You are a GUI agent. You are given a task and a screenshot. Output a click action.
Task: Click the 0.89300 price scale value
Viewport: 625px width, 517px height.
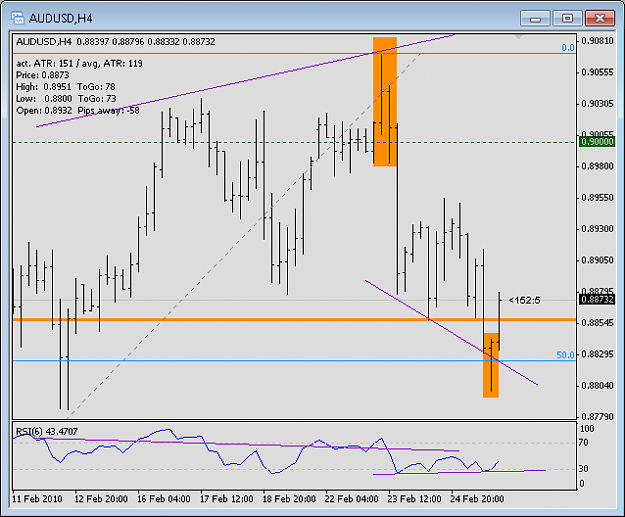pyautogui.click(x=597, y=229)
